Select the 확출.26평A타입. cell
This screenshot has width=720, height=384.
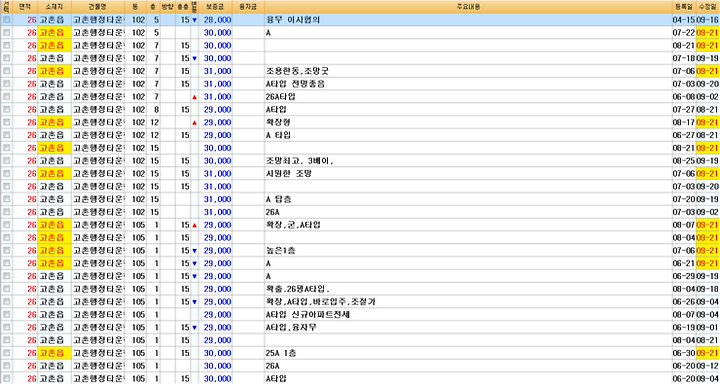tap(468, 289)
